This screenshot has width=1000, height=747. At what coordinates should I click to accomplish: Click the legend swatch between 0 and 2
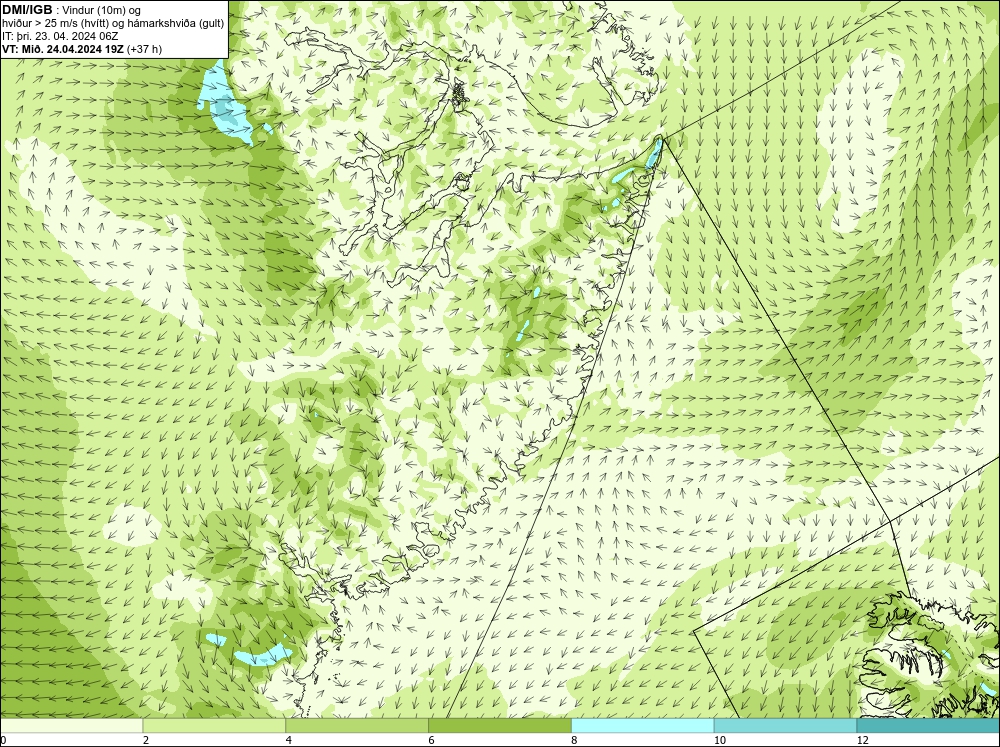[x=71, y=726]
